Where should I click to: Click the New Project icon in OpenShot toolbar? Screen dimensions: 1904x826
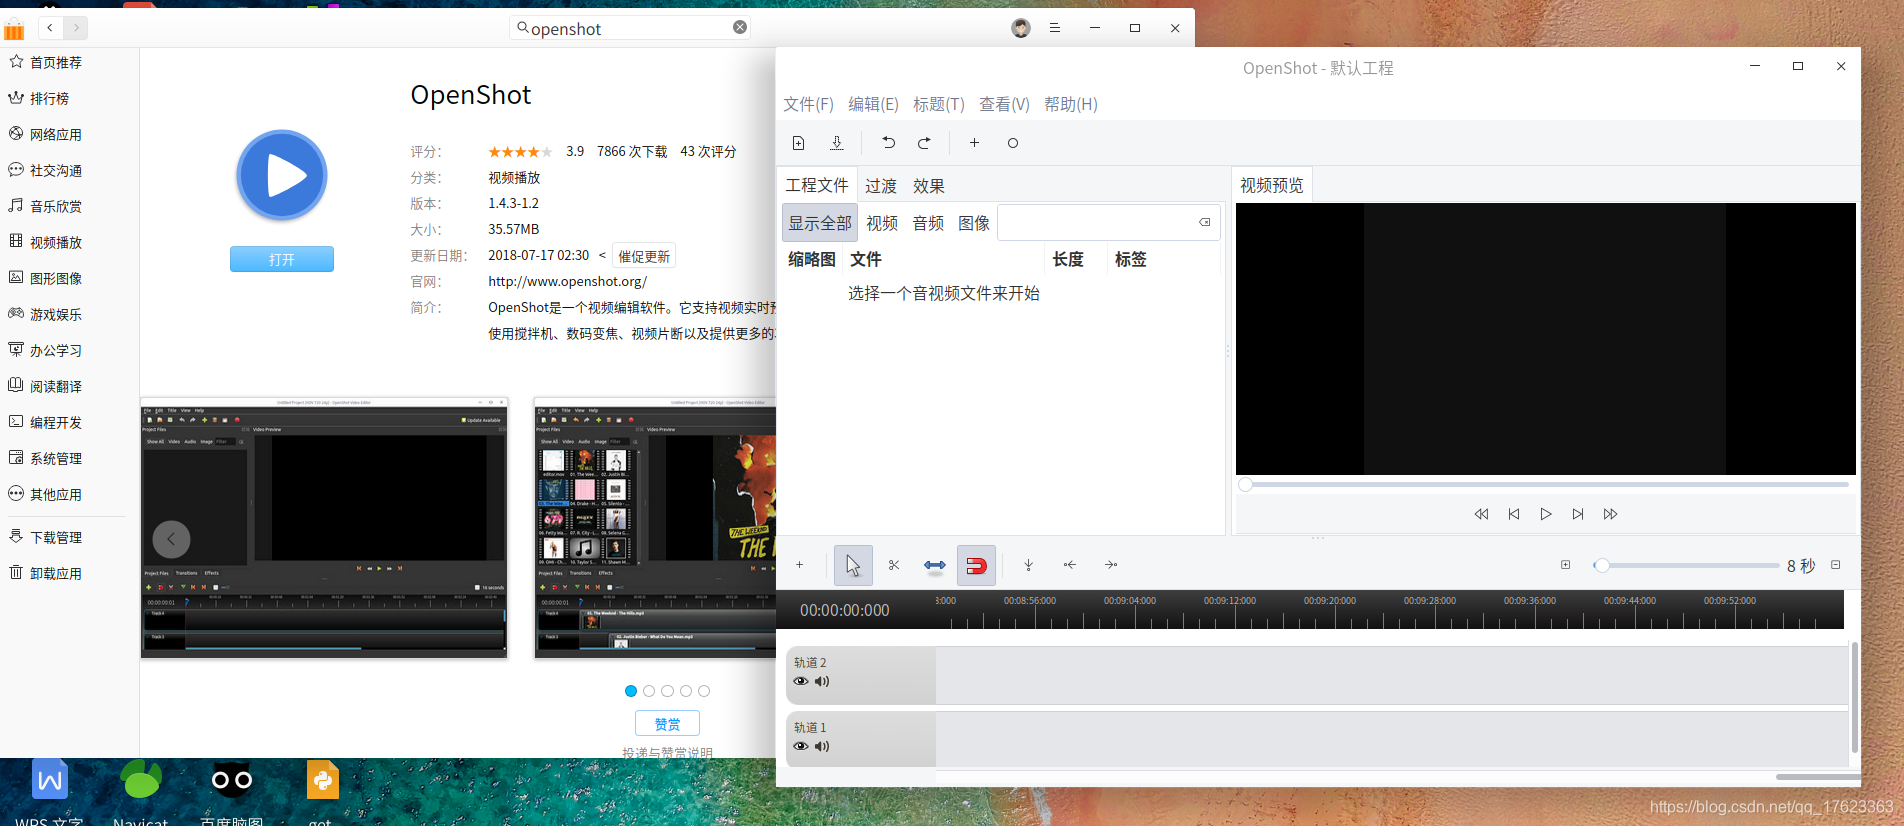click(798, 143)
